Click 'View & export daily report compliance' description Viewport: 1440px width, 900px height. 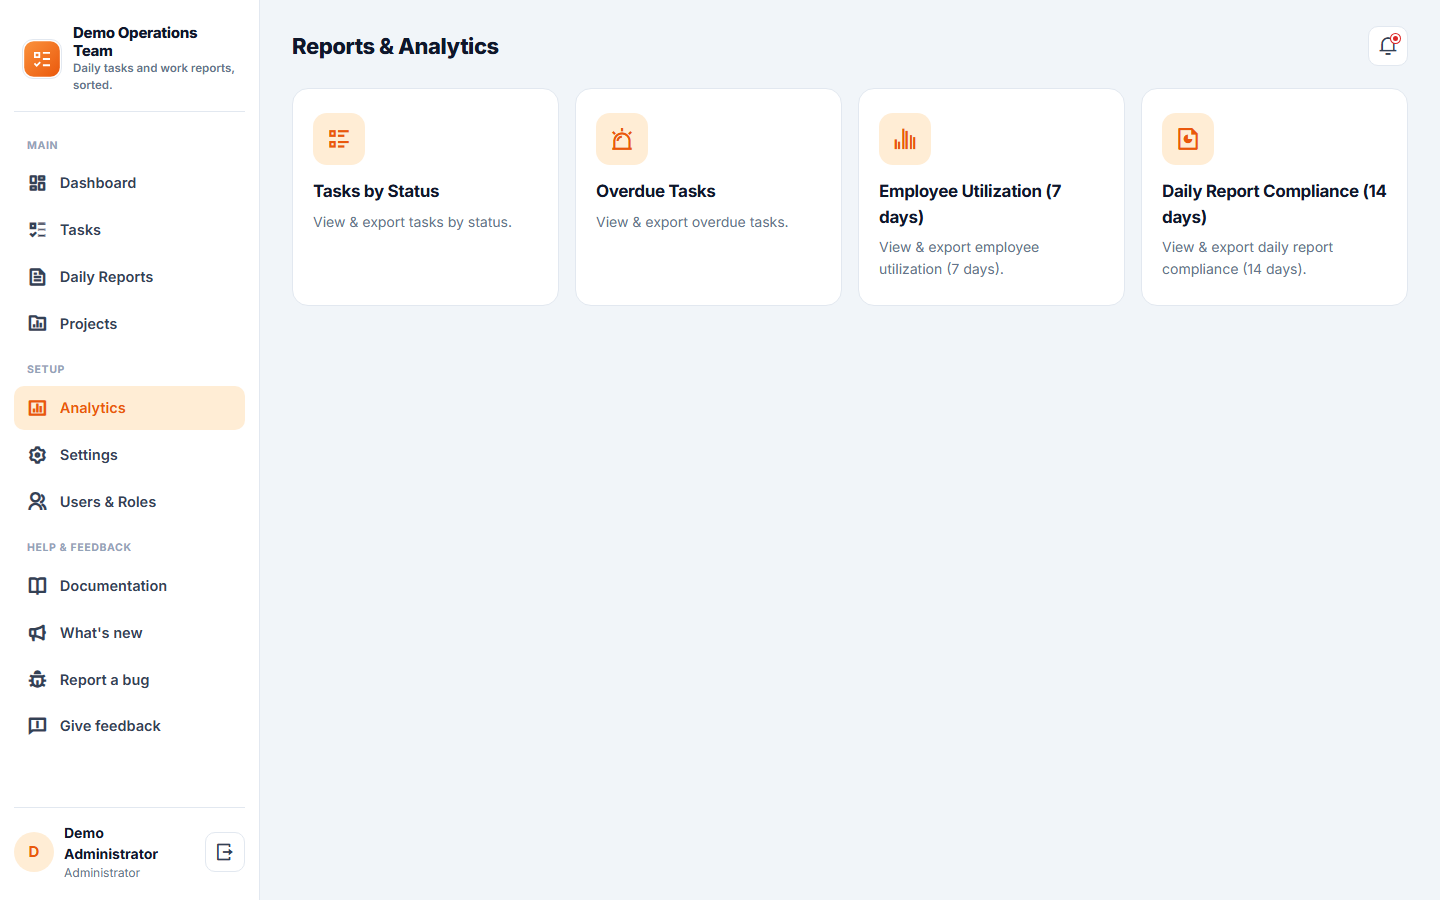1247,258
